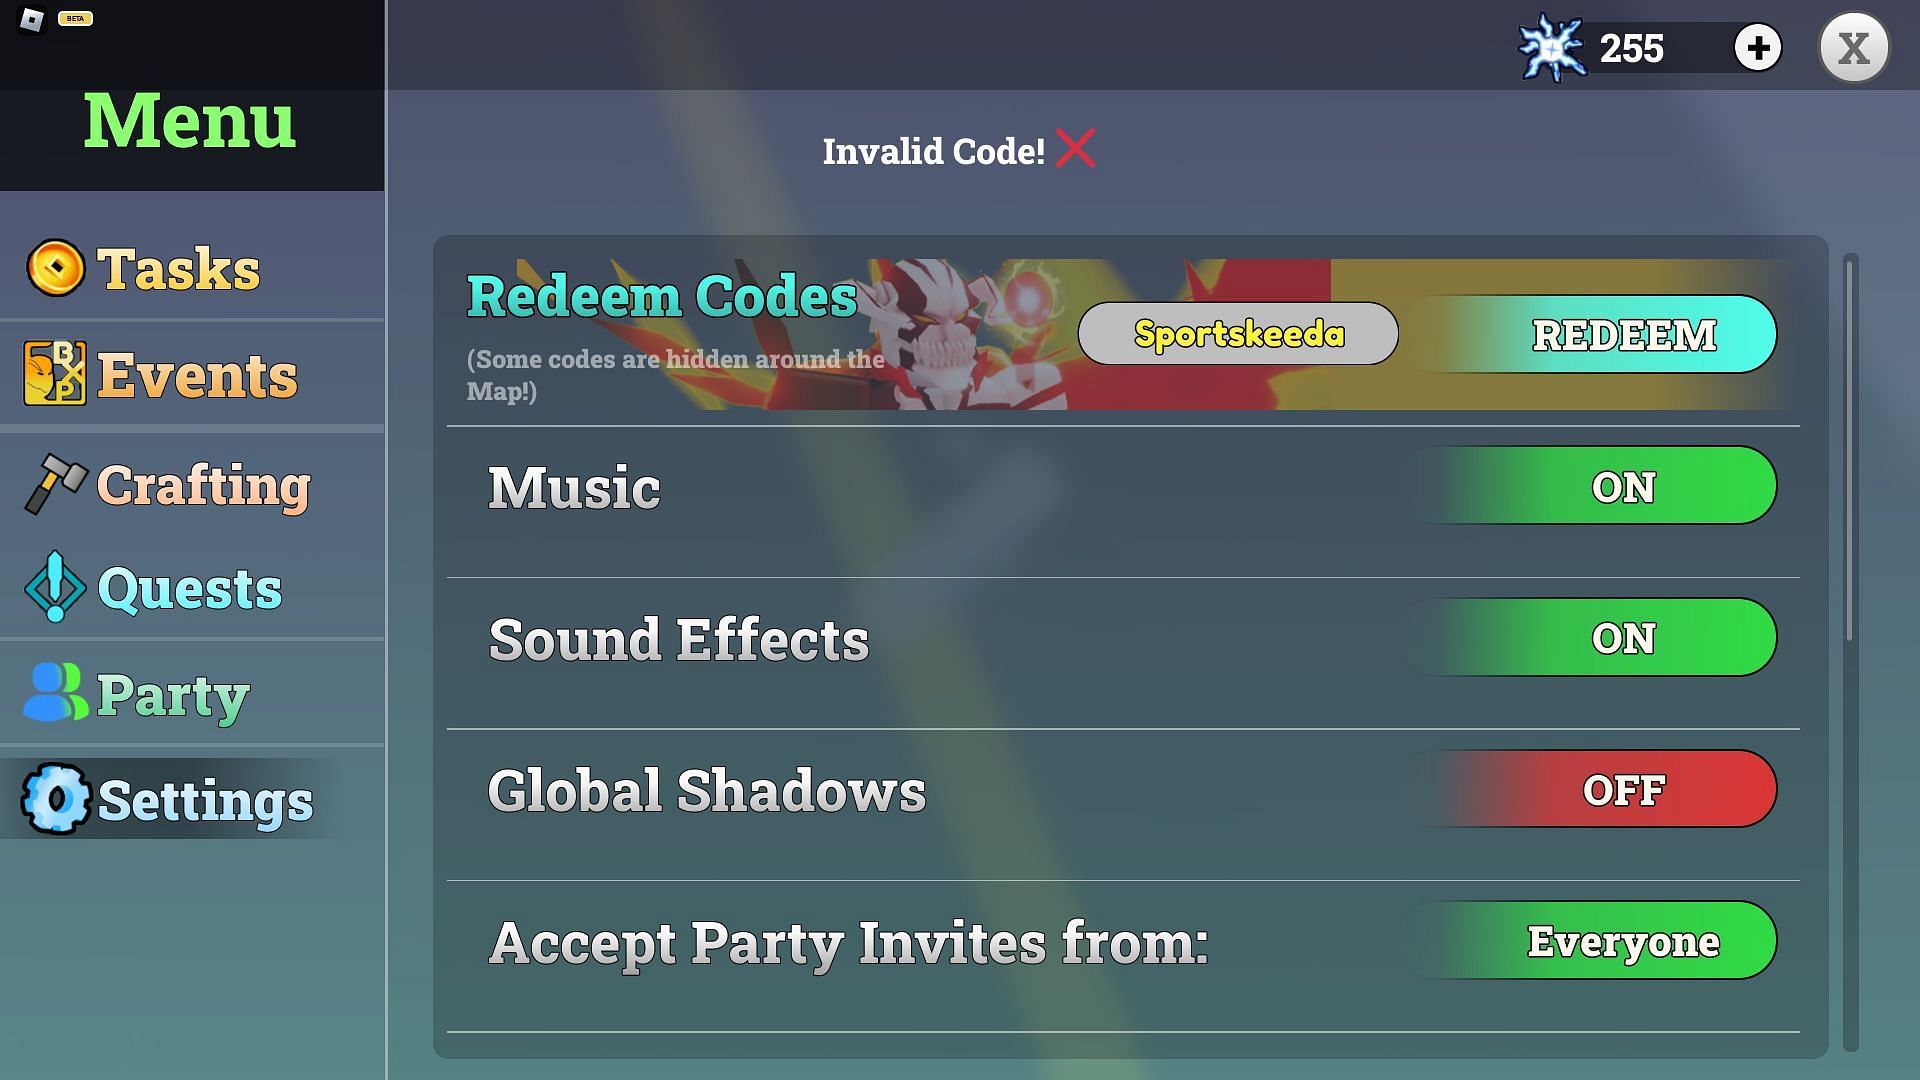
Task: Change Accept Party Invites from Everyone
Action: pos(1623,940)
